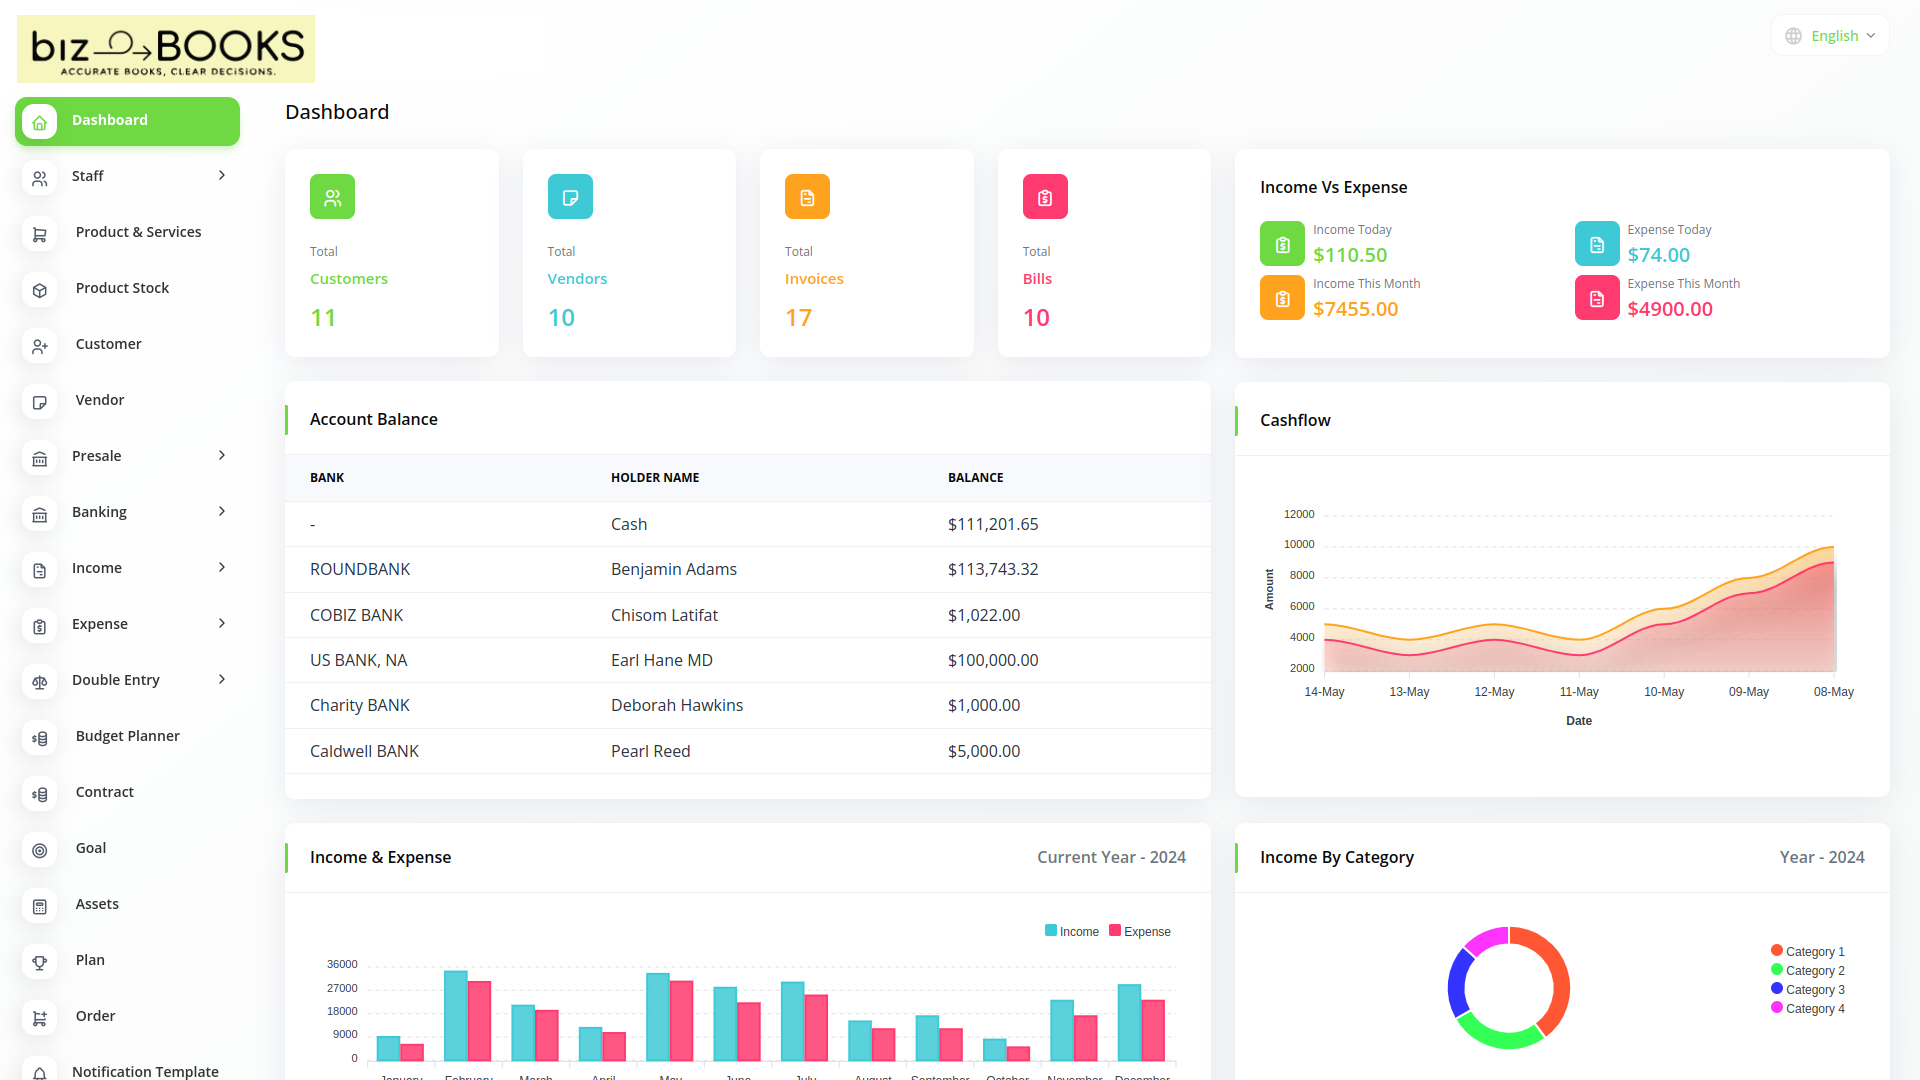Image resolution: width=1920 pixels, height=1080 pixels.
Task: Click the ROUNDBANK bank name link
Action: click(x=360, y=569)
